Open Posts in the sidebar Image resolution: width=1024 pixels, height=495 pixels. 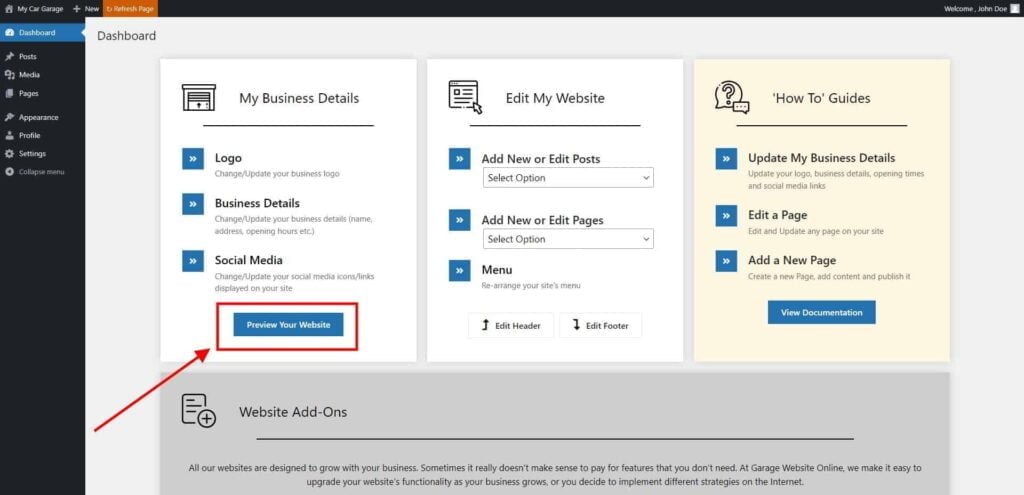point(27,57)
